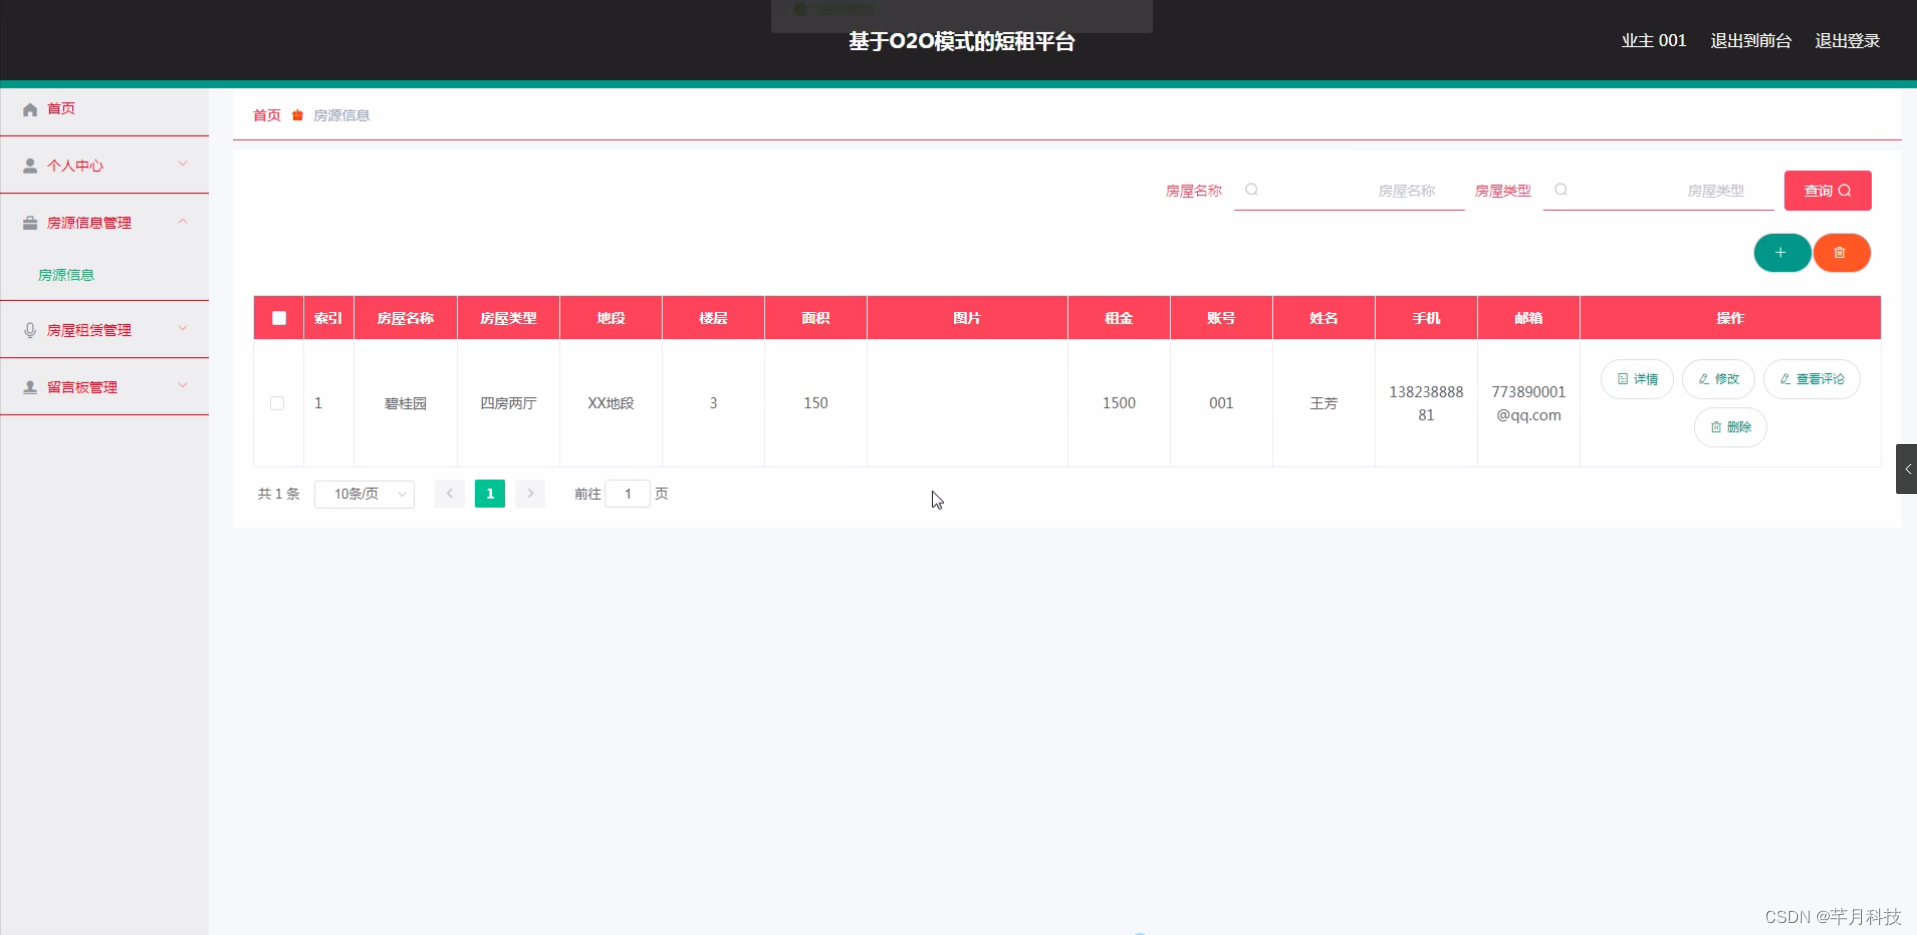Click the orange trash icon for bulk delete

(x=1842, y=253)
